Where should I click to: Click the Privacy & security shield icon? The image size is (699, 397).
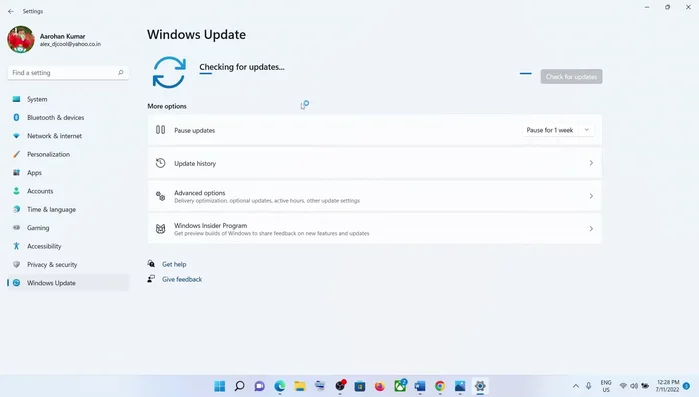pos(16,264)
